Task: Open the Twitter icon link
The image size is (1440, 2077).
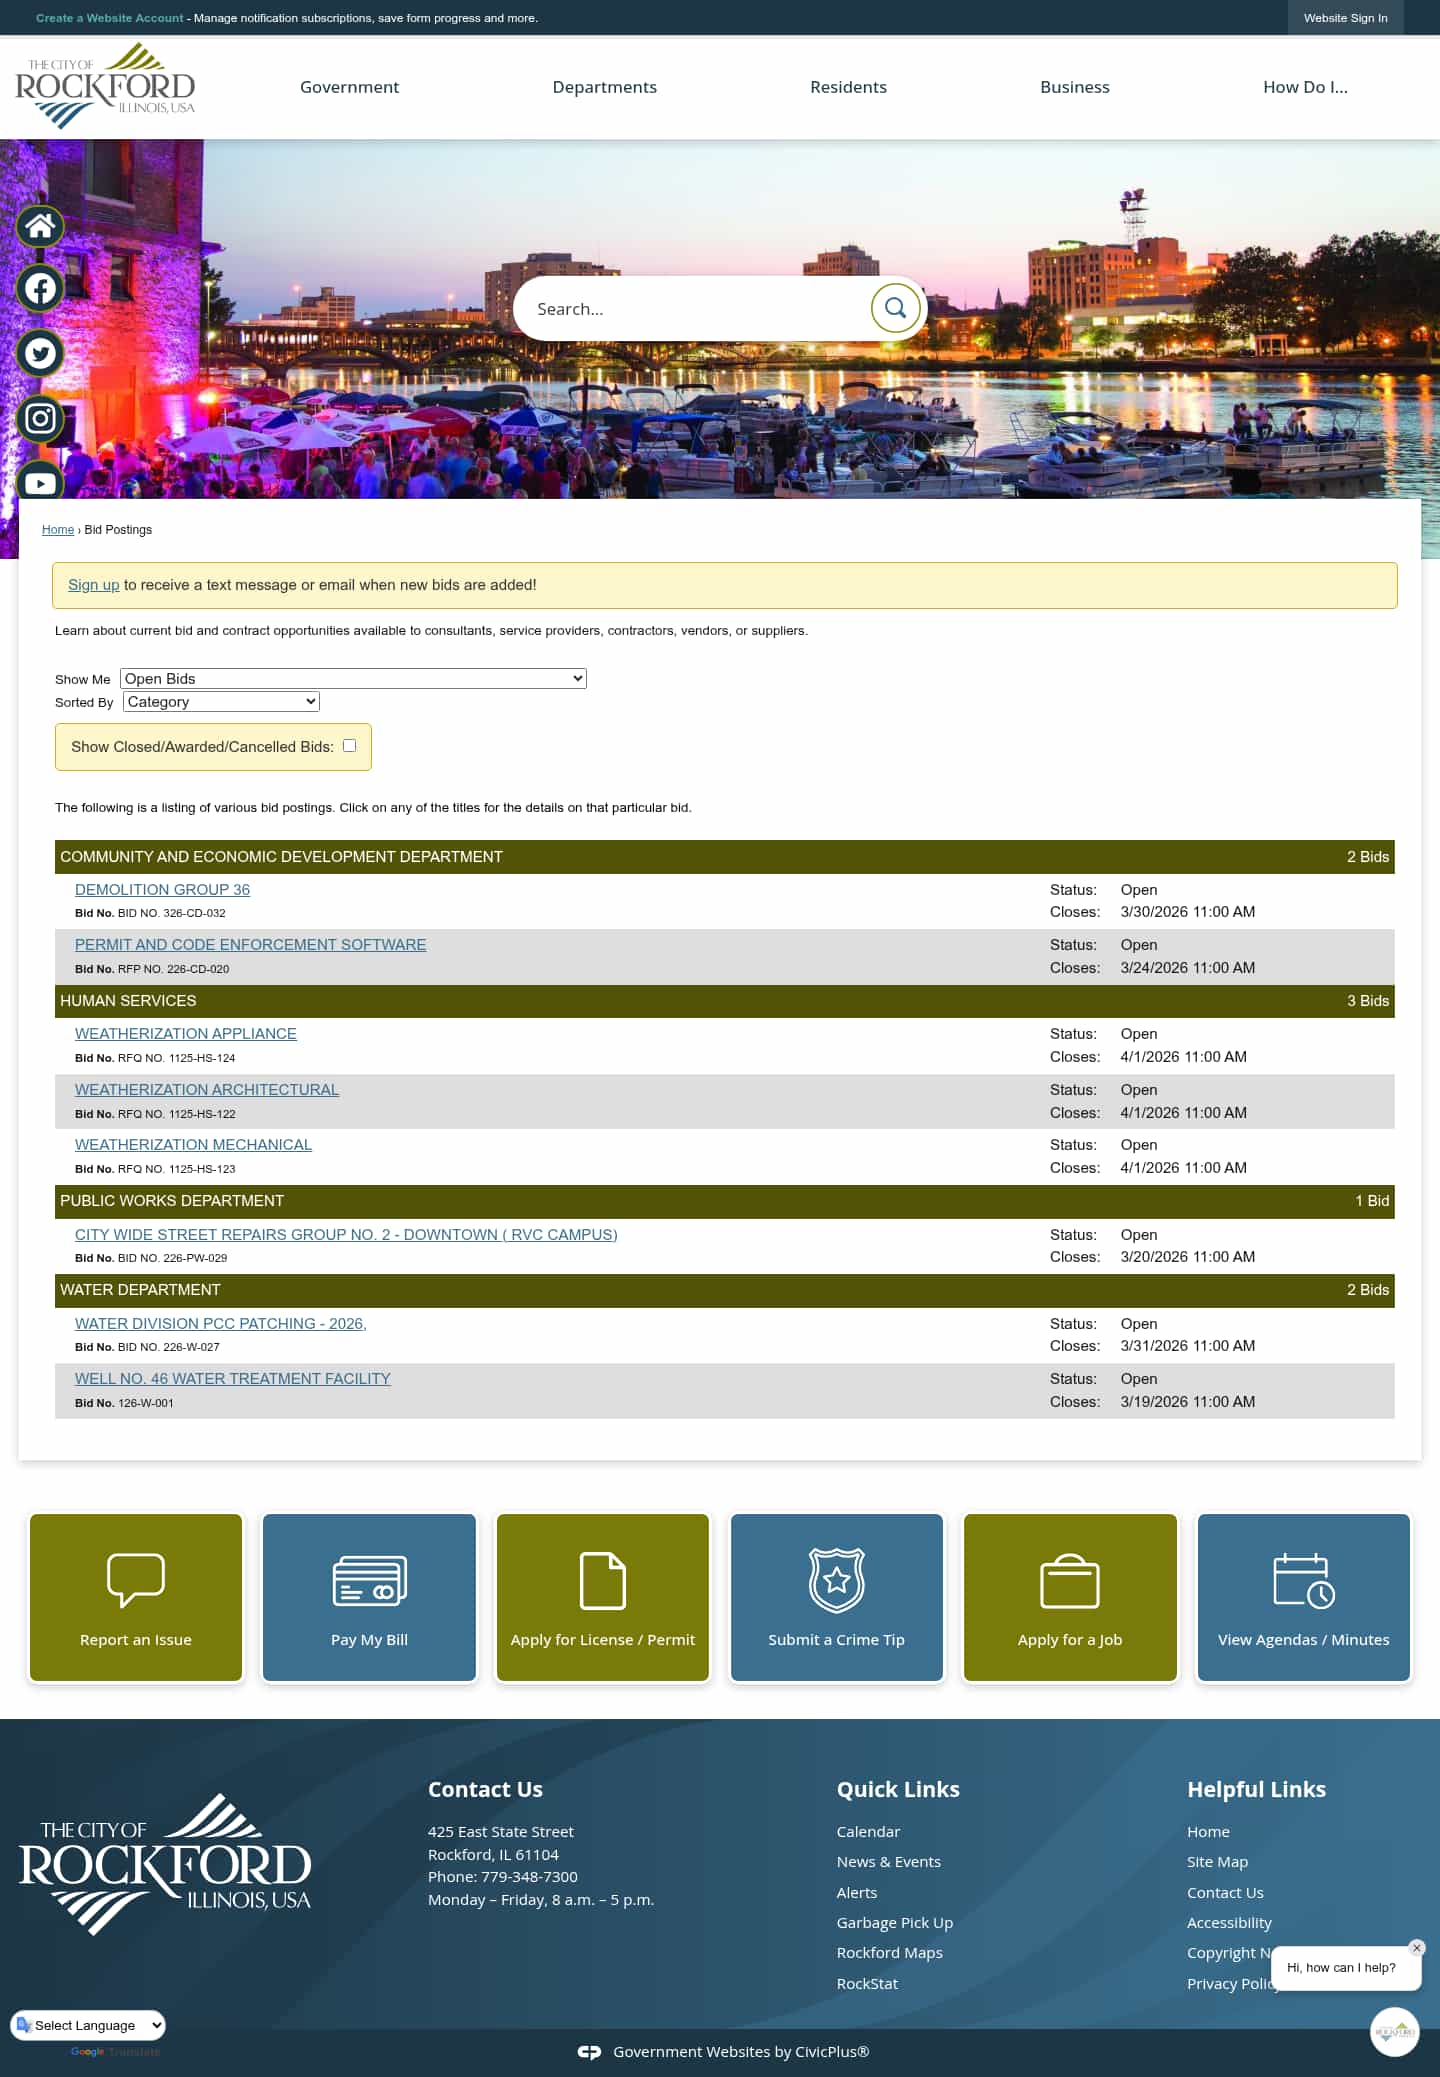Action: (x=40, y=353)
